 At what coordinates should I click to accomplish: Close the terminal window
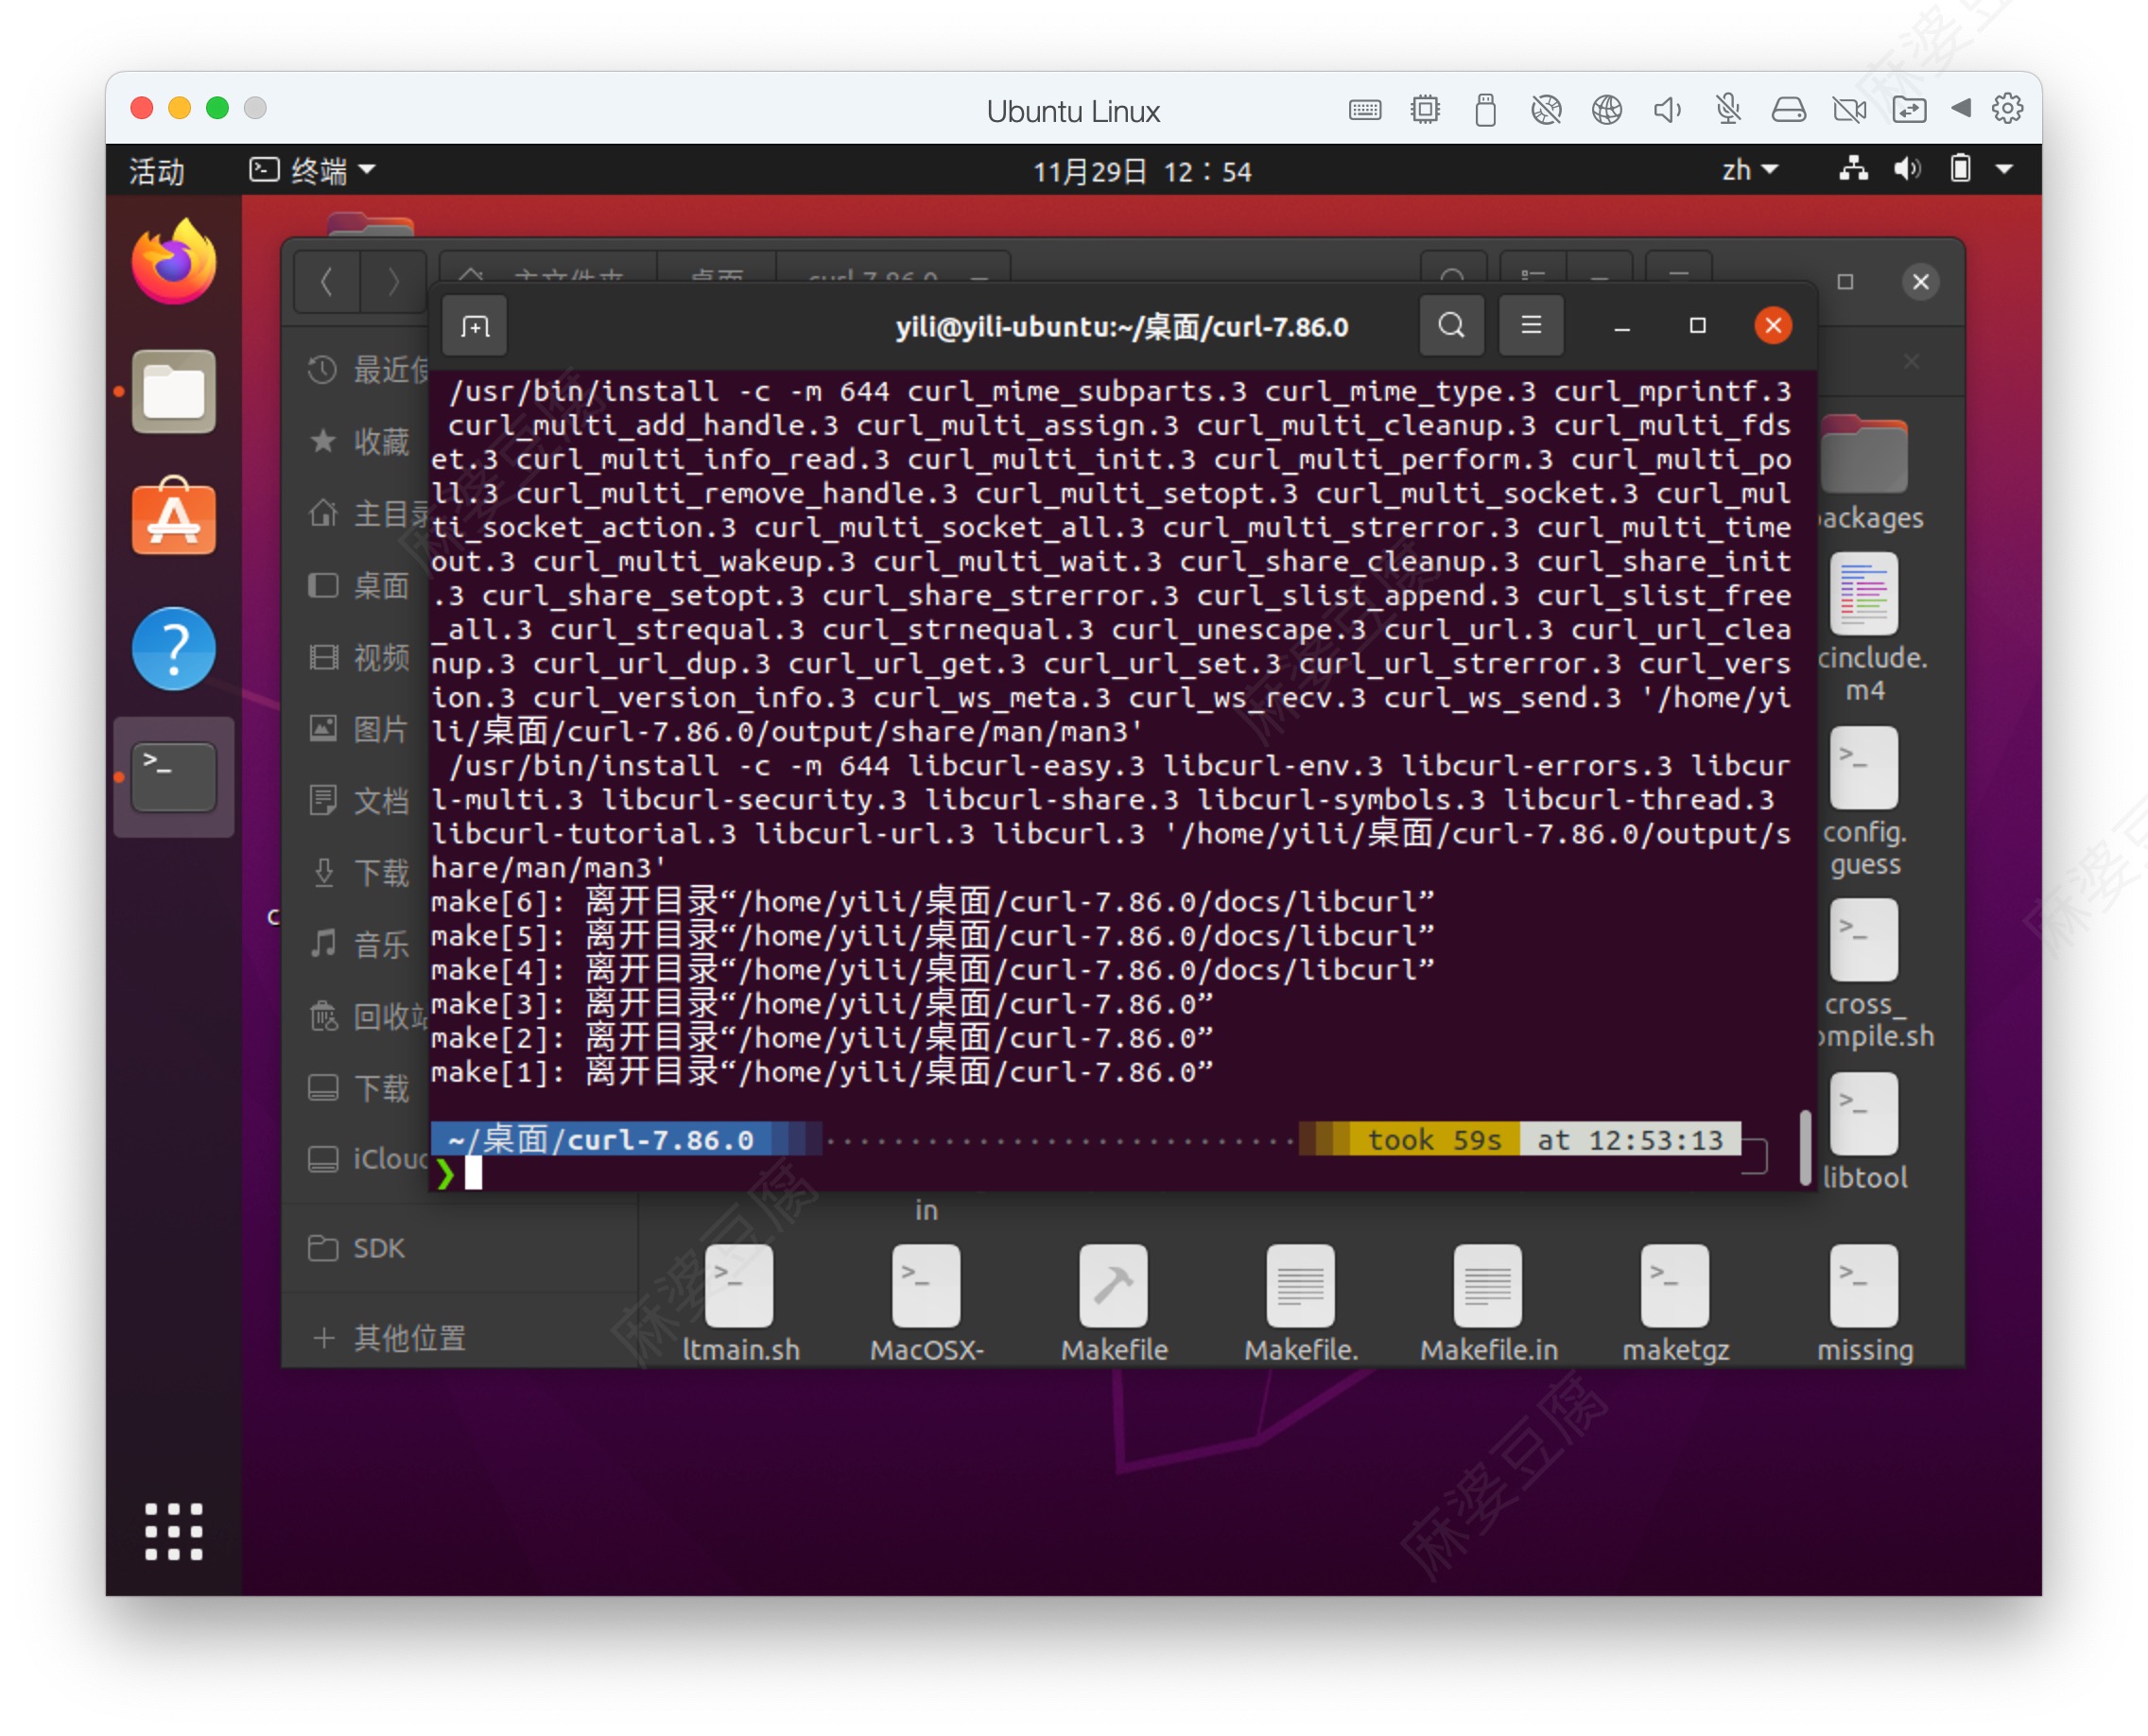(x=1773, y=326)
